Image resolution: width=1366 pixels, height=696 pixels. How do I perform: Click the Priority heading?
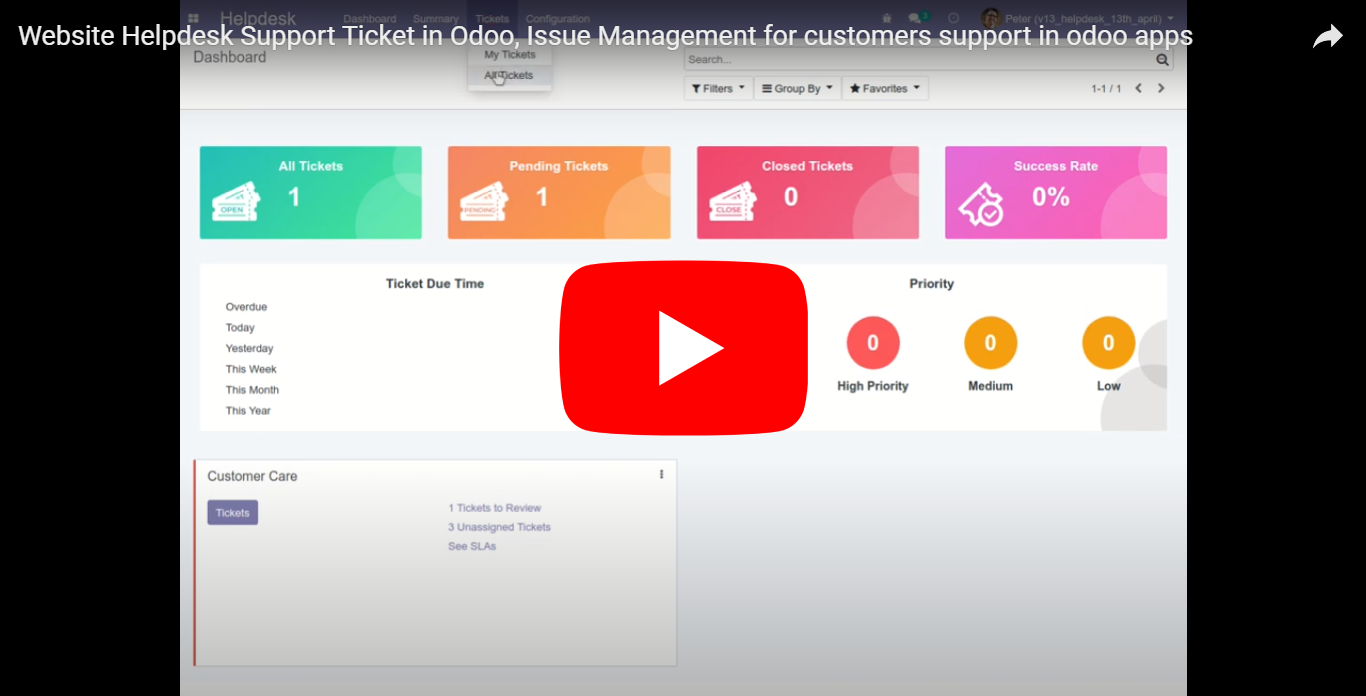click(x=931, y=284)
